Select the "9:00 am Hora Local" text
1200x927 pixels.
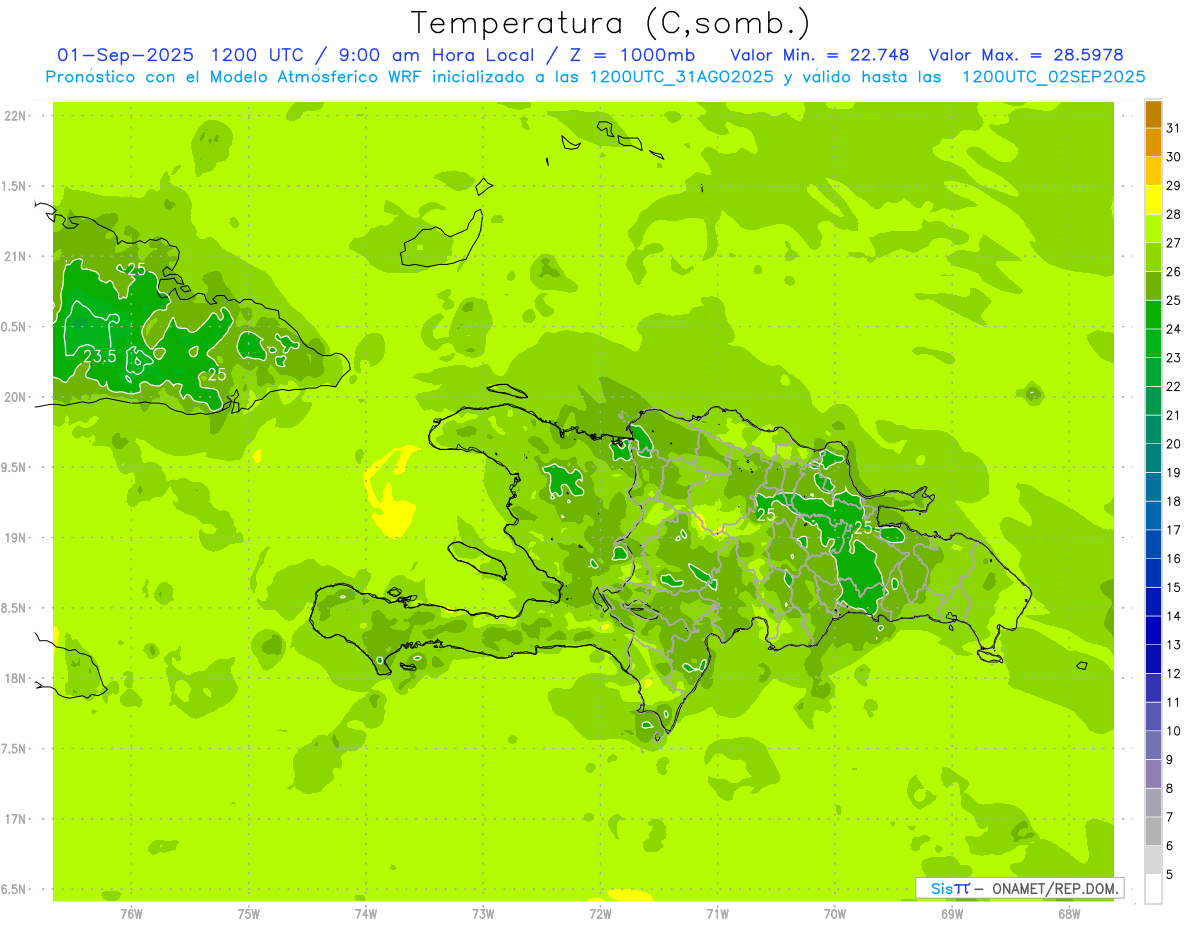coord(437,55)
